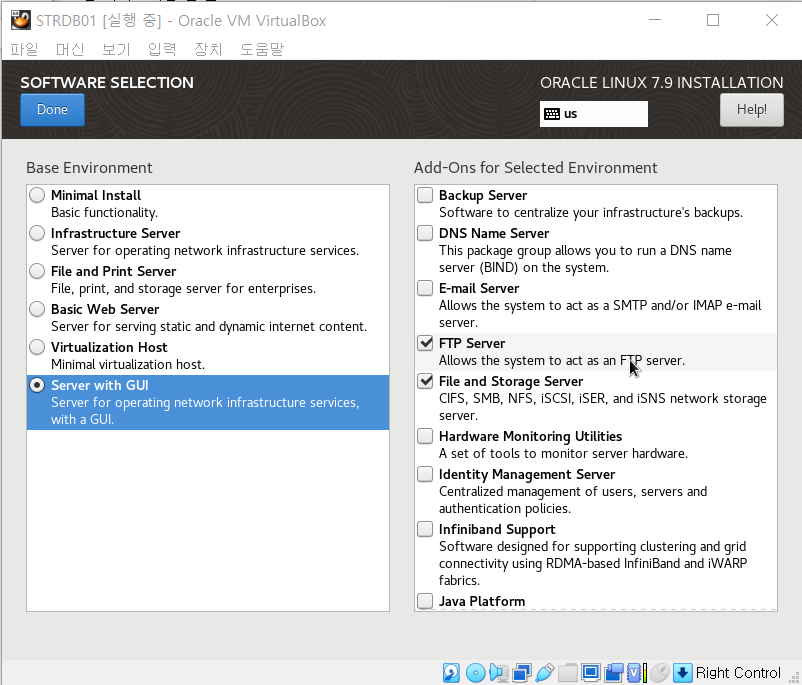Viewport: 802px width, 685px height.
Task: Click the VirtualBox app icon in title bar
Action: coord(20,20)
